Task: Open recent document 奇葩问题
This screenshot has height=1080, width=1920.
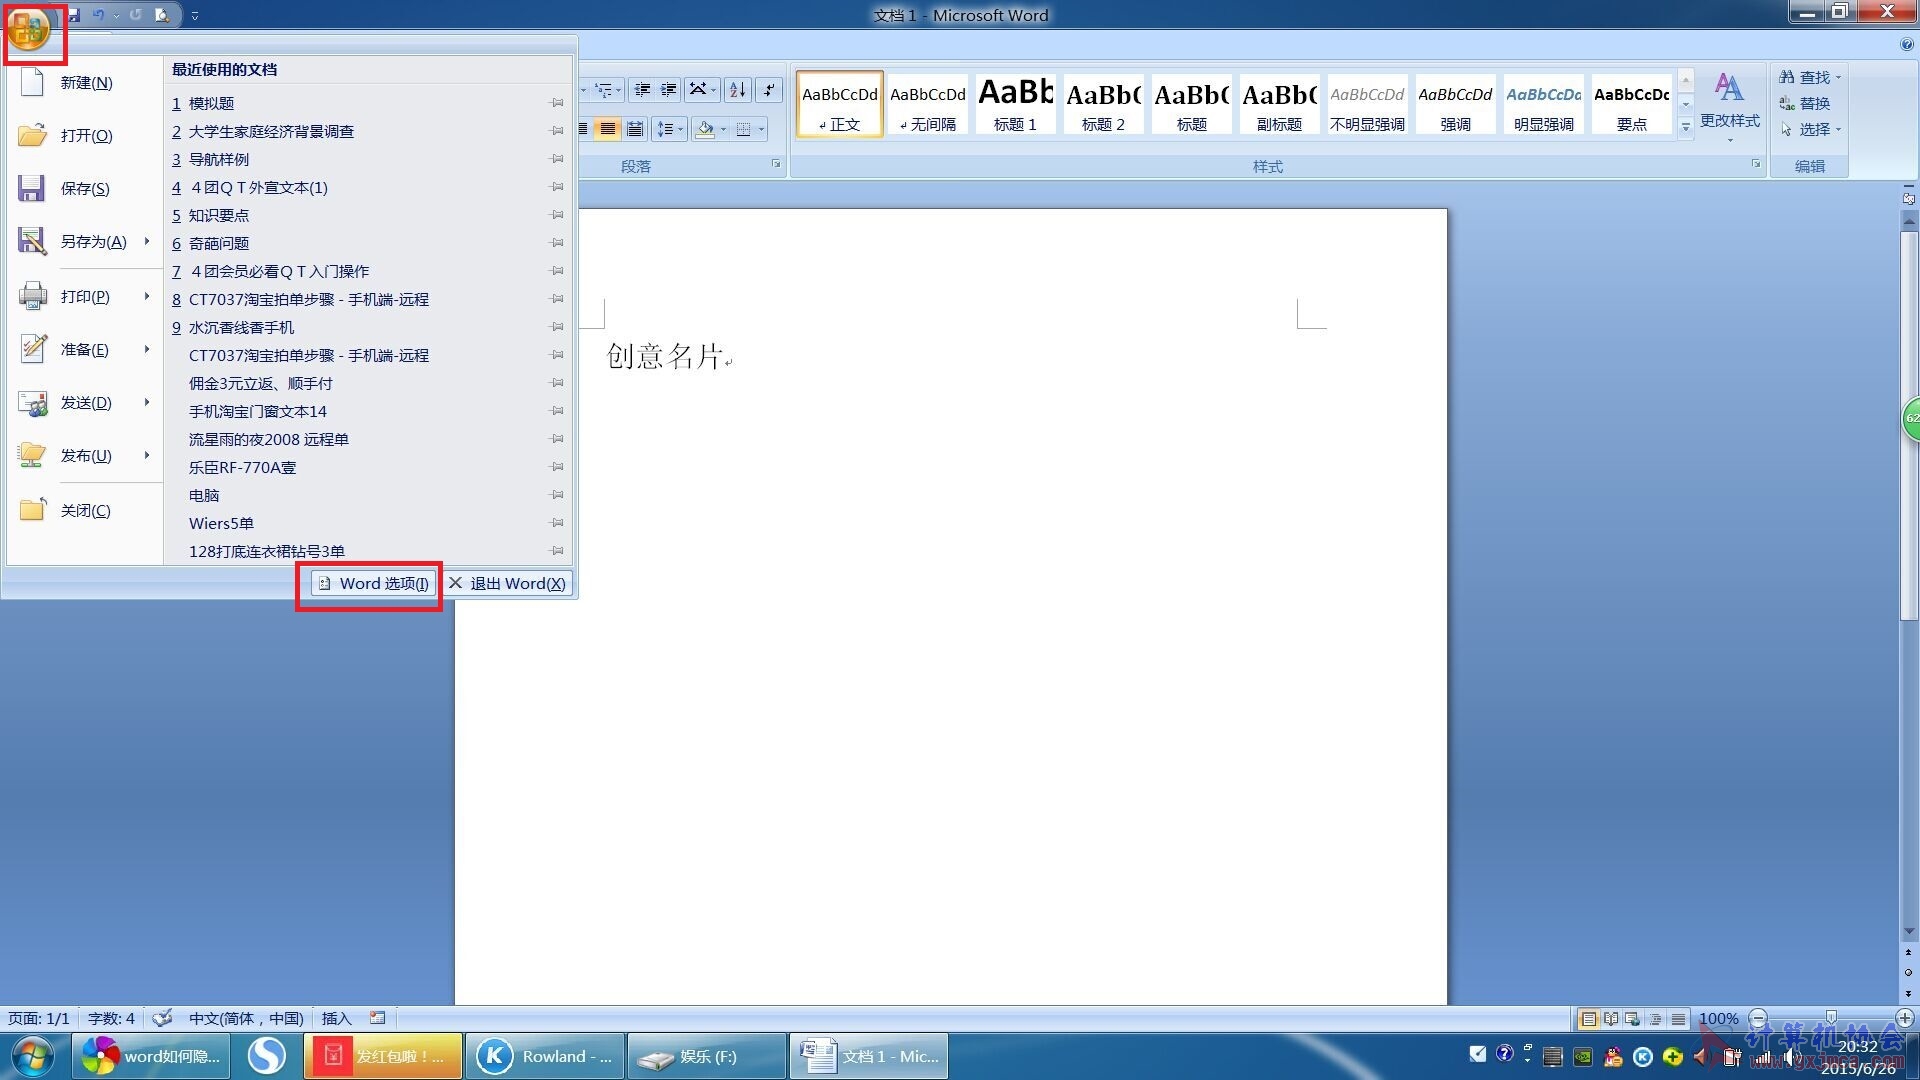Action: pyautogui.click(x=219, y=244)
